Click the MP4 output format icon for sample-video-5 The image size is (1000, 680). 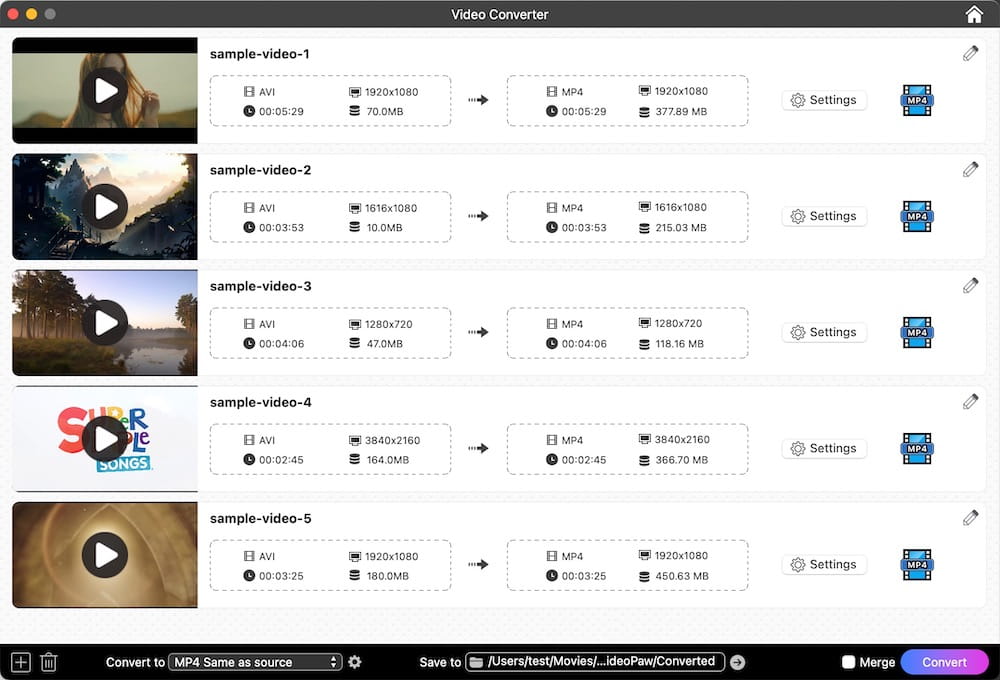click(x=916, y=564)
